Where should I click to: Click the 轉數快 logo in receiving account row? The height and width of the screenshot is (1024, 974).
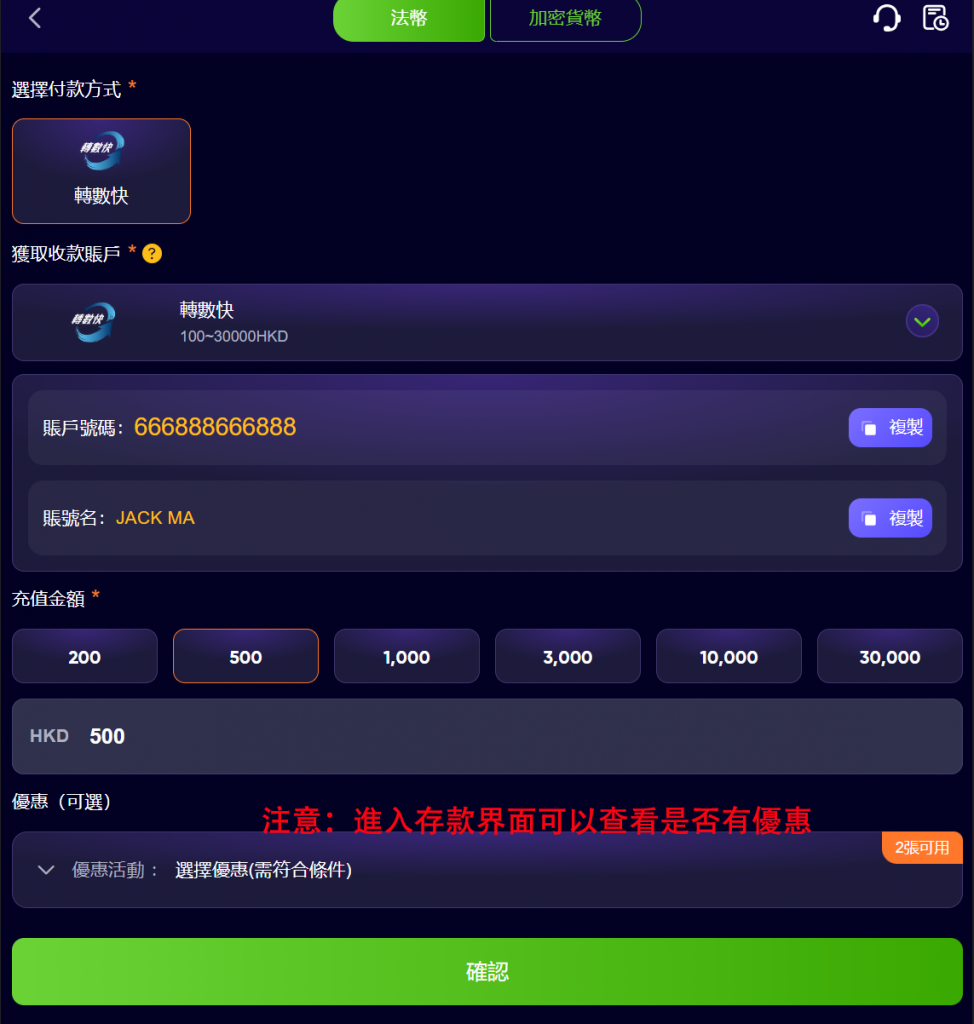pos(93,321)
